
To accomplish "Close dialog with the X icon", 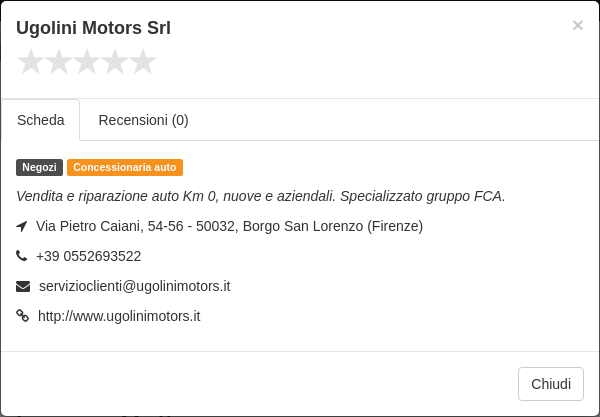I will coord(577,25).
